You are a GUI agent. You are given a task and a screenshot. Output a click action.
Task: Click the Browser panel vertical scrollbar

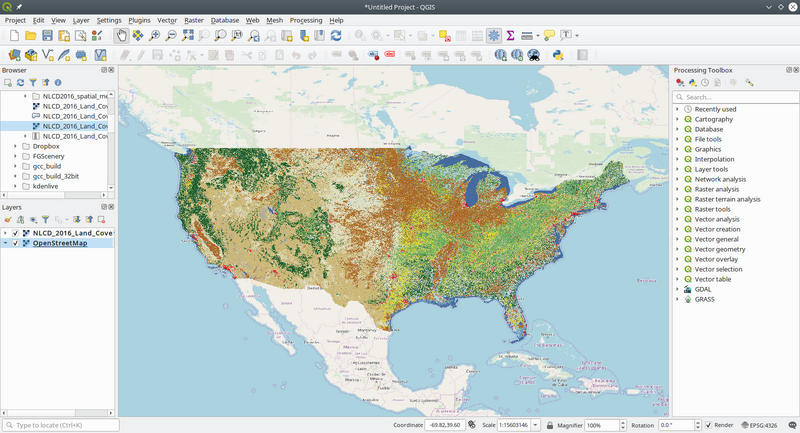coord(111,140)
